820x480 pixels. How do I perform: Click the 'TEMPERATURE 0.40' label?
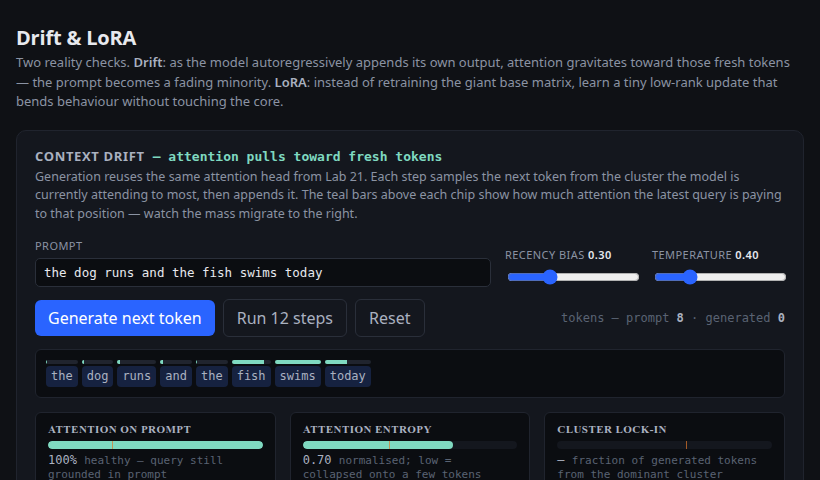(x=705, y=255)
